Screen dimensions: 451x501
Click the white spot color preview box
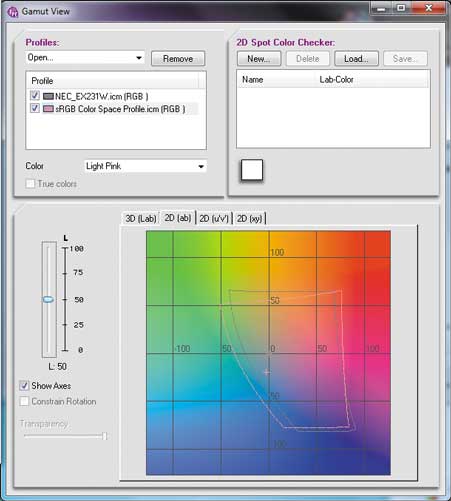(x=252, y=170)
